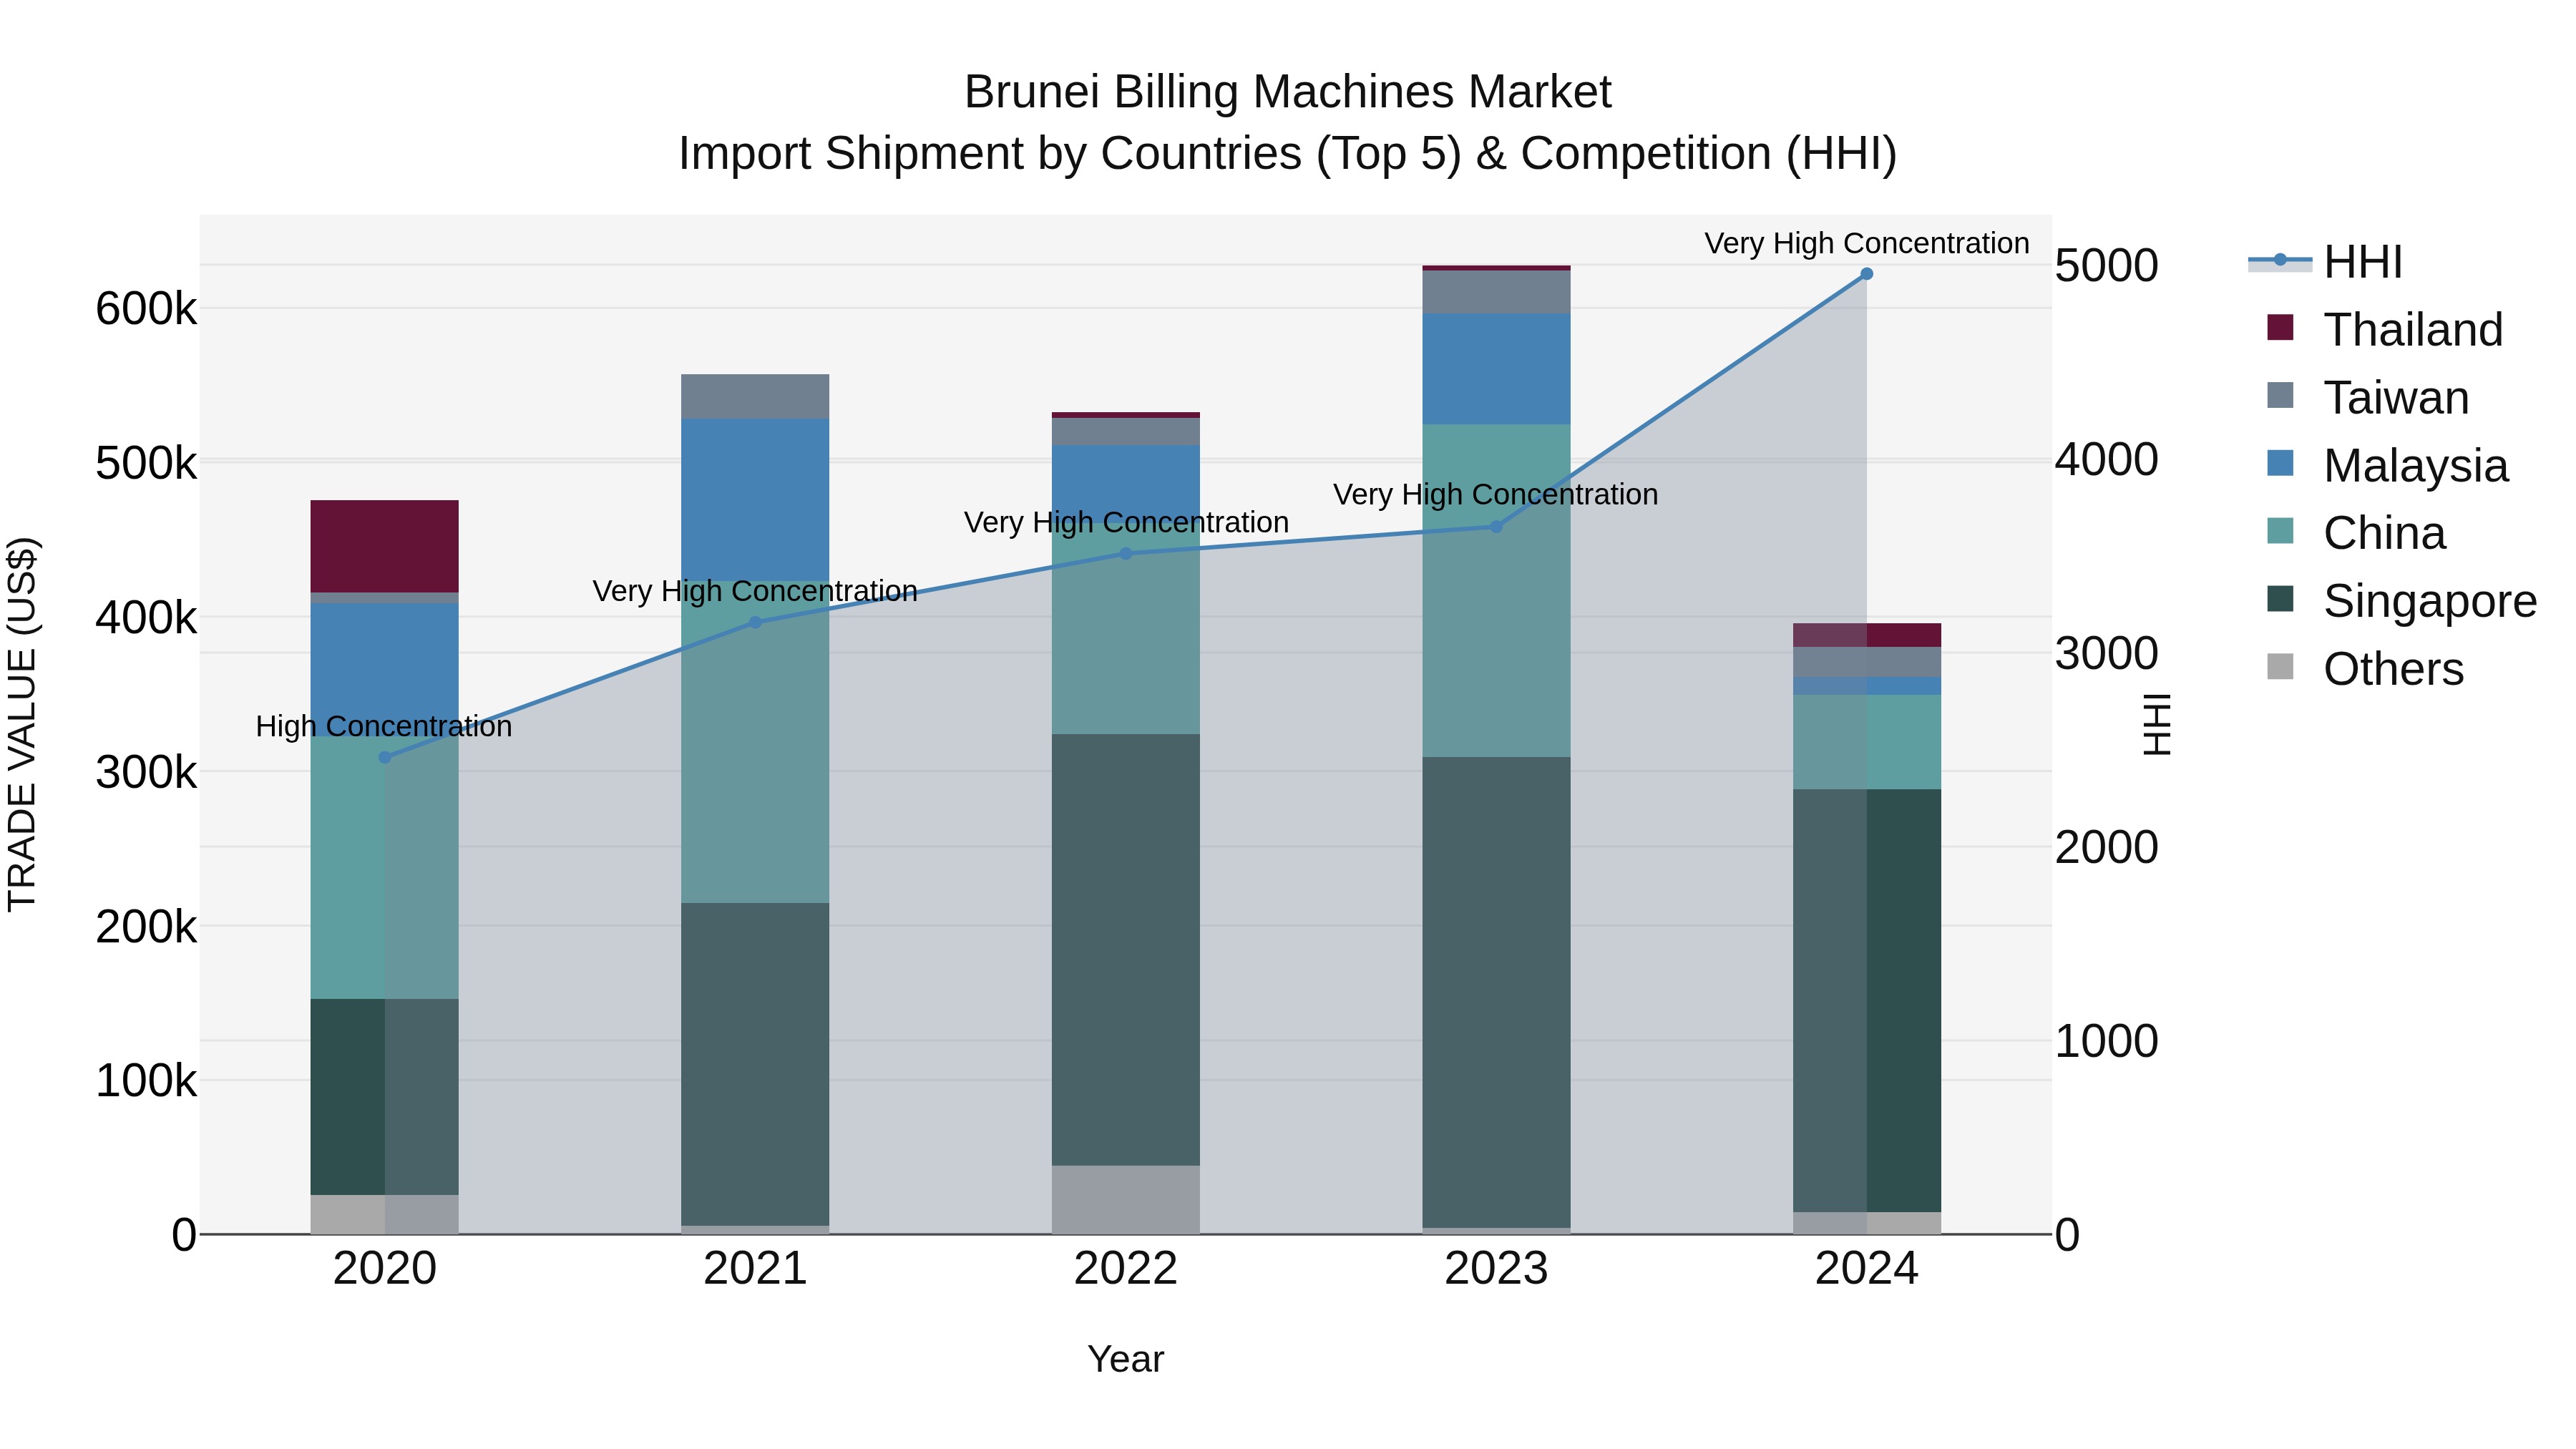Click 'Very High Concentration' label above 2024
The width and height of the screenshot is (2576, 1449).
pyautogui.click(x=1867, y=244)
